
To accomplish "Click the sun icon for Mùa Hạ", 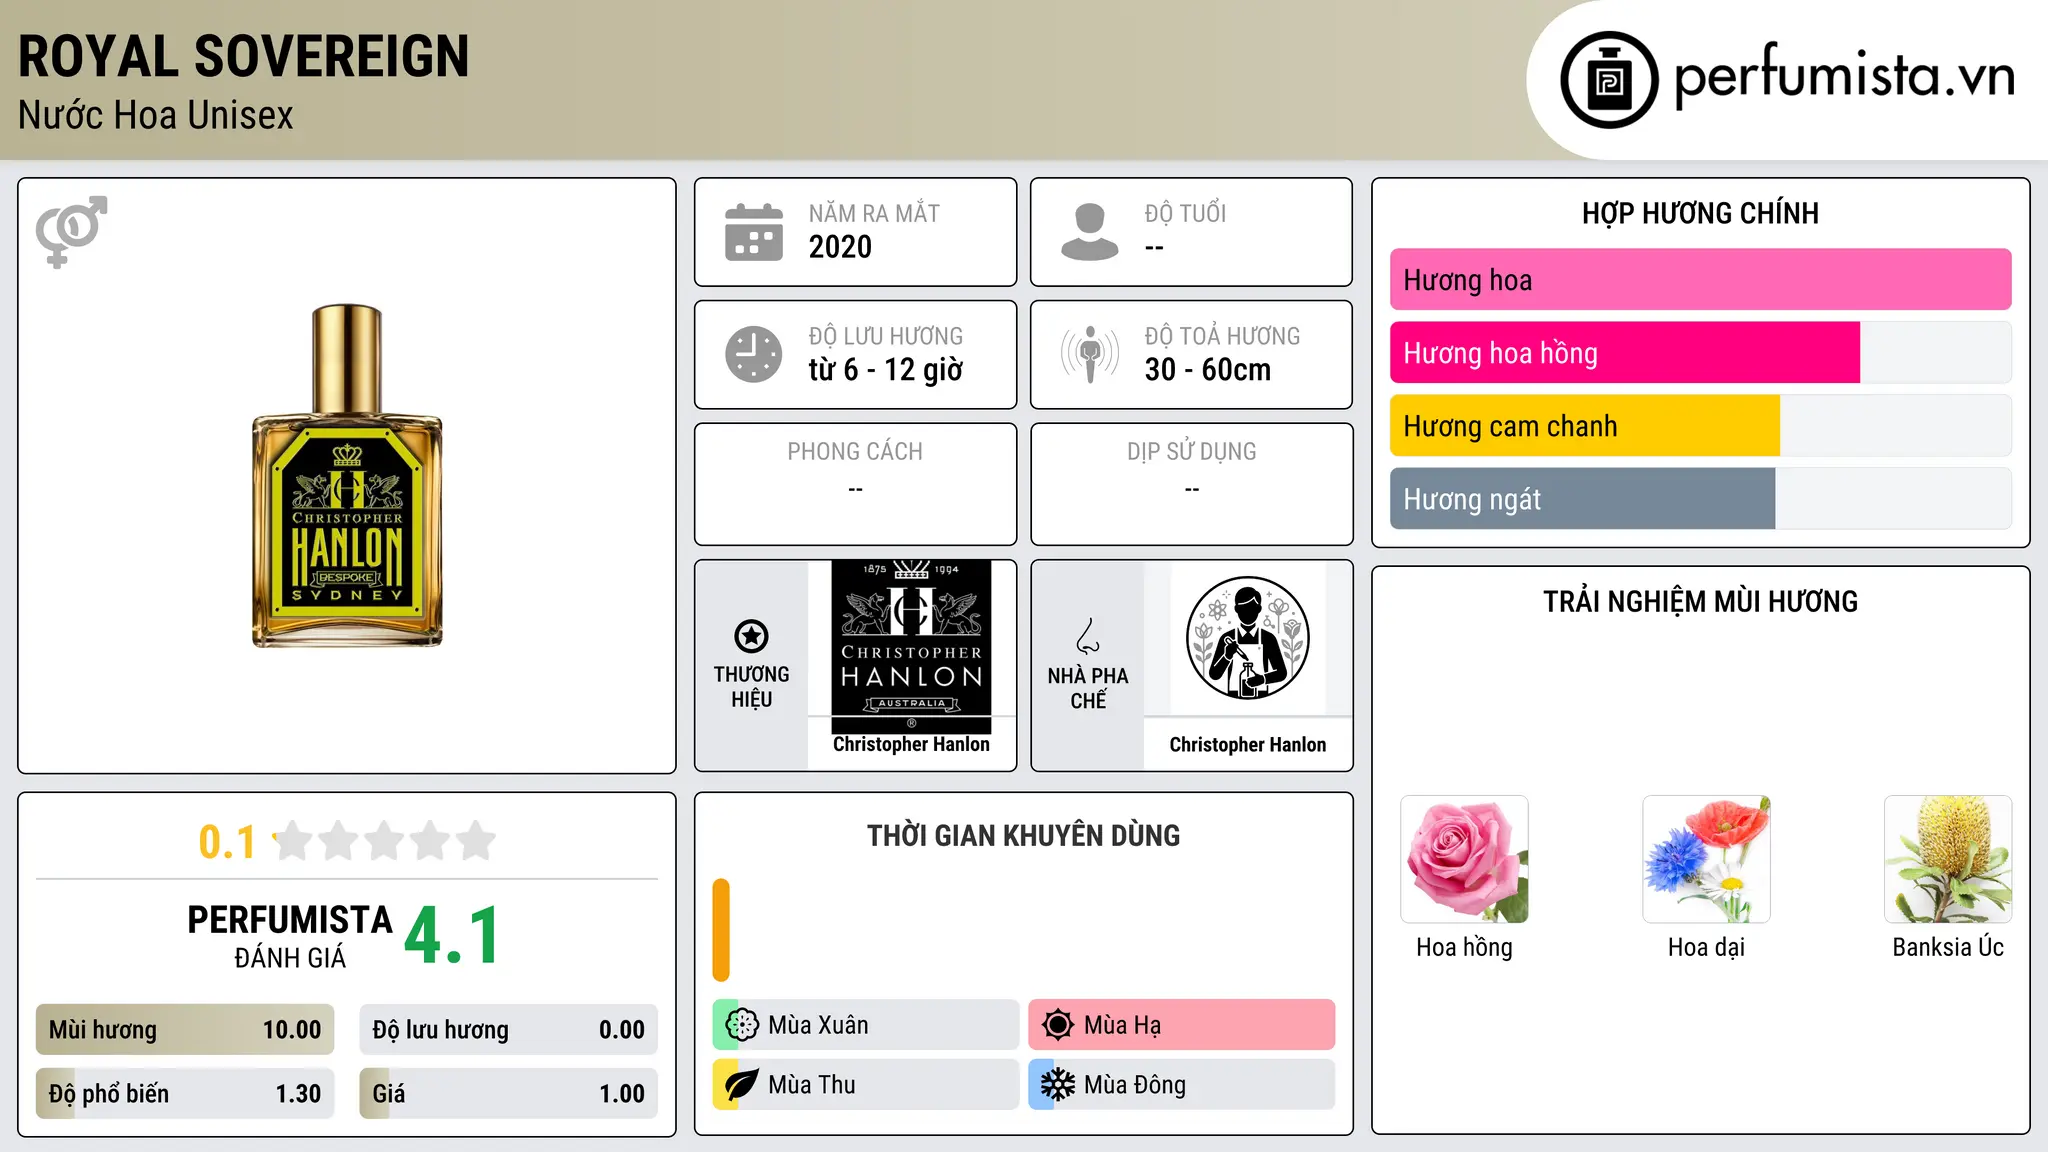I will click(x=1058, y=1025).
